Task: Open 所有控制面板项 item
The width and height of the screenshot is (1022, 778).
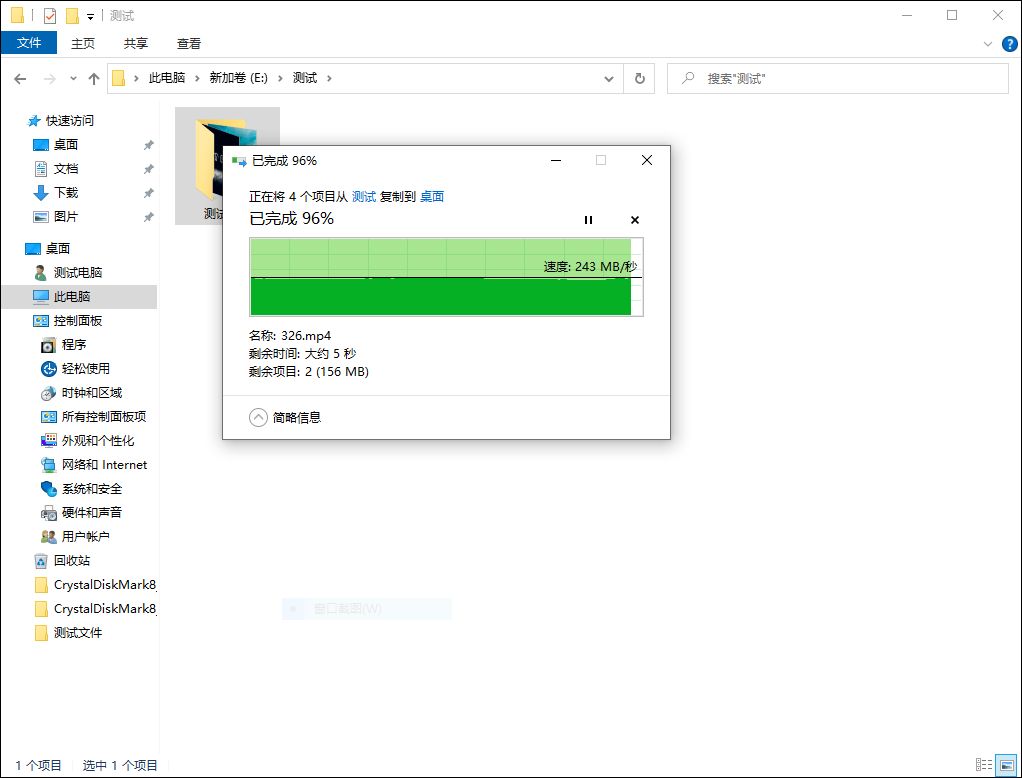Action: 104,416
